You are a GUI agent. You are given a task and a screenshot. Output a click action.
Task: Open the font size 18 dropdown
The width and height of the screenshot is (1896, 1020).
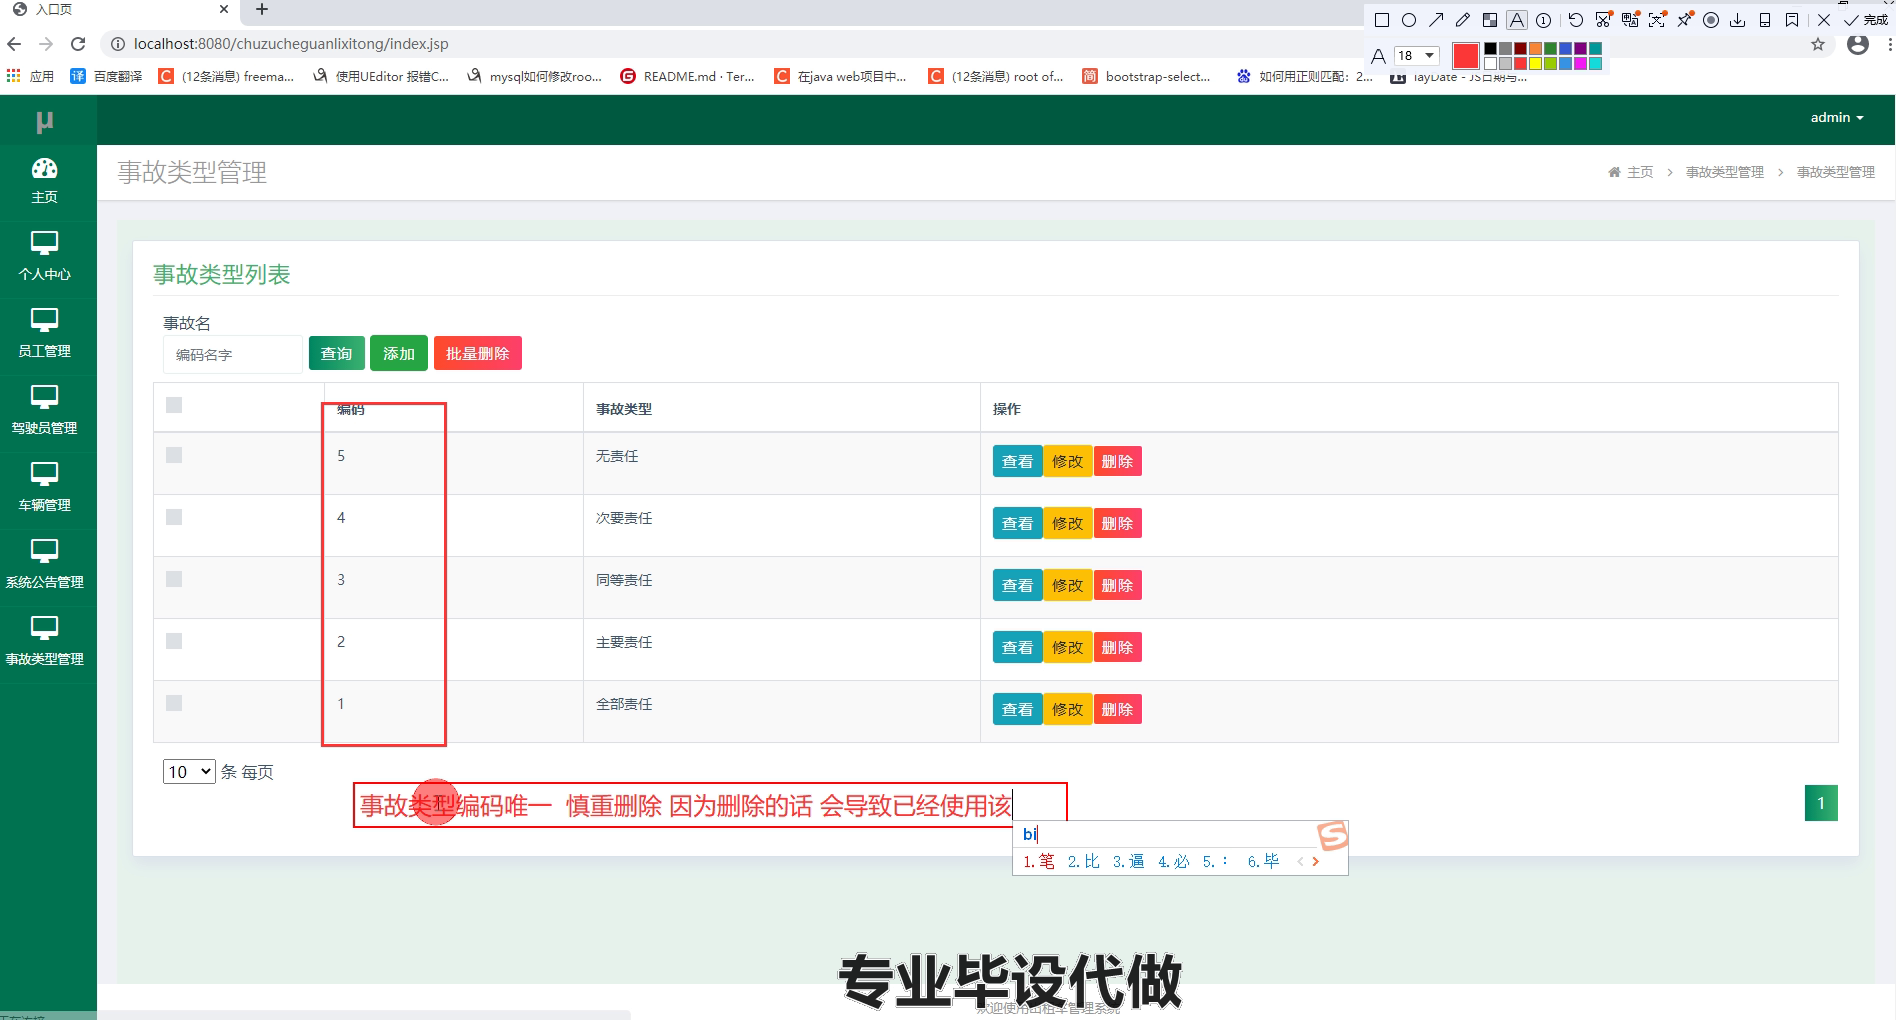coord(1417,55)
